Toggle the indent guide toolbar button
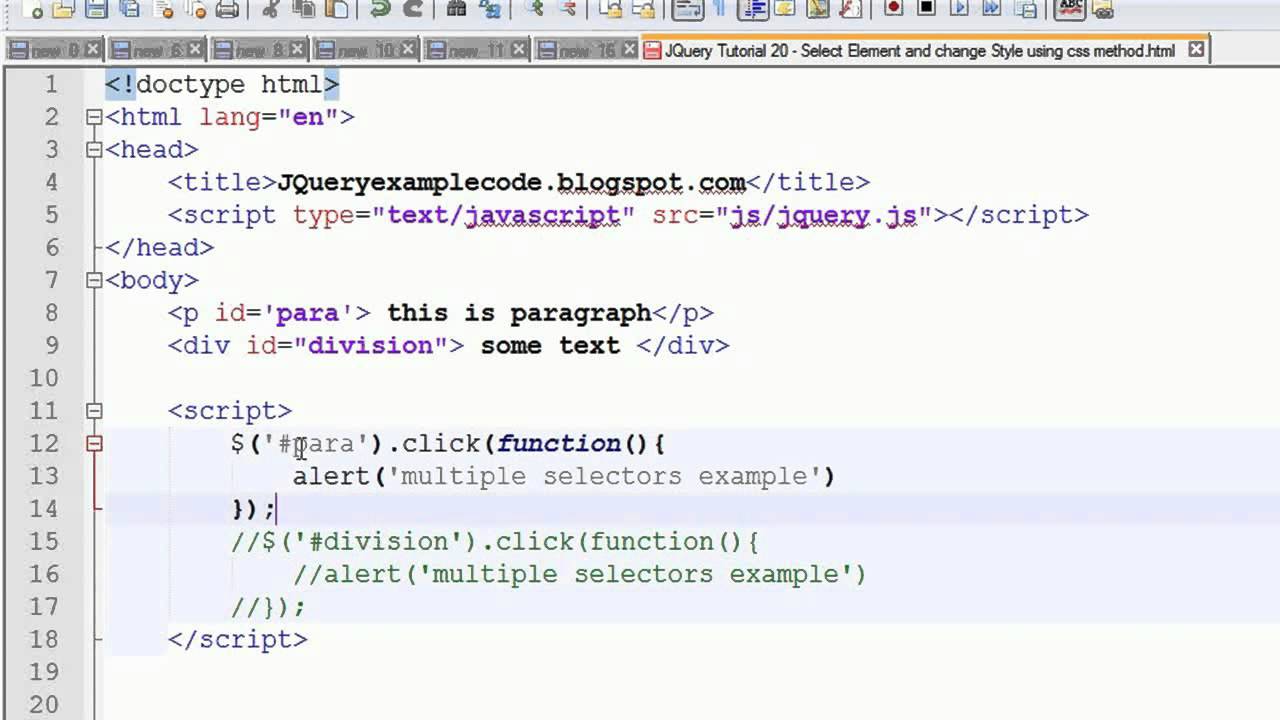This screenshot has height=720, width=1280. click(x=752, y=9)
